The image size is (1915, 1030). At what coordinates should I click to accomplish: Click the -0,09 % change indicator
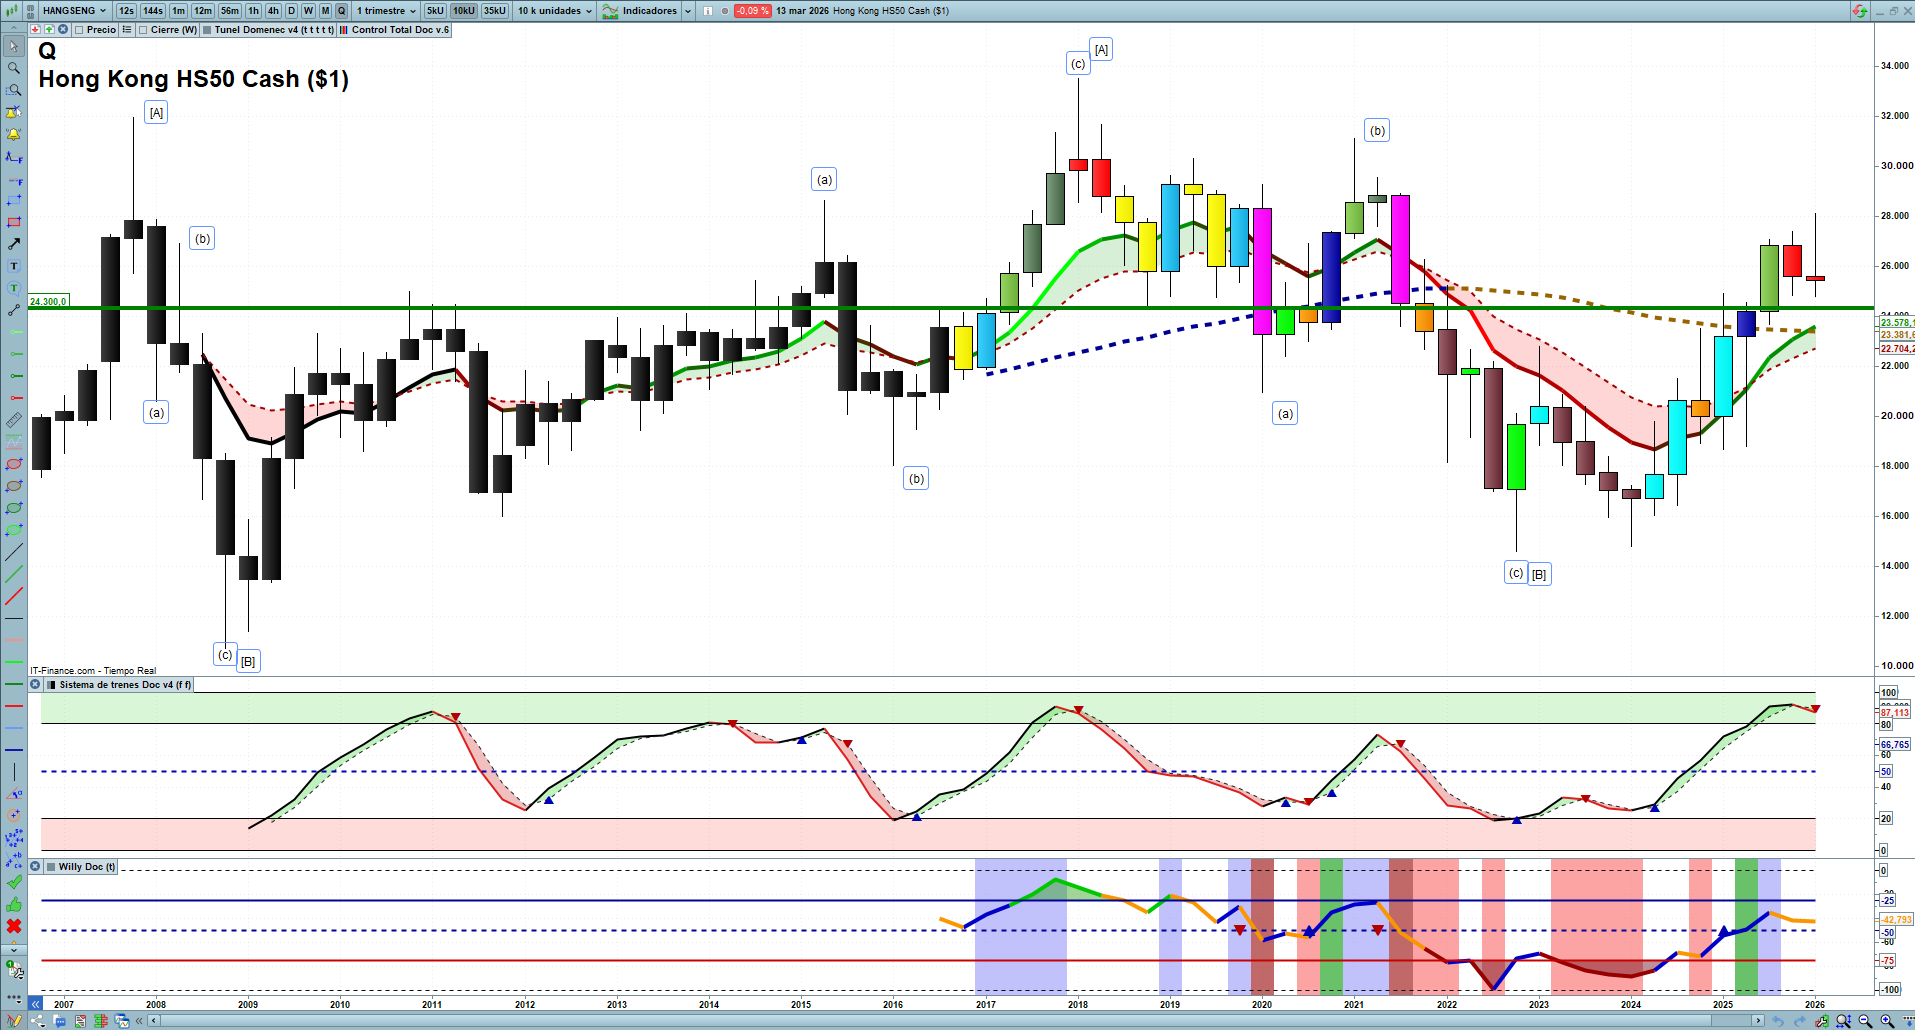[x=752, y=11]
